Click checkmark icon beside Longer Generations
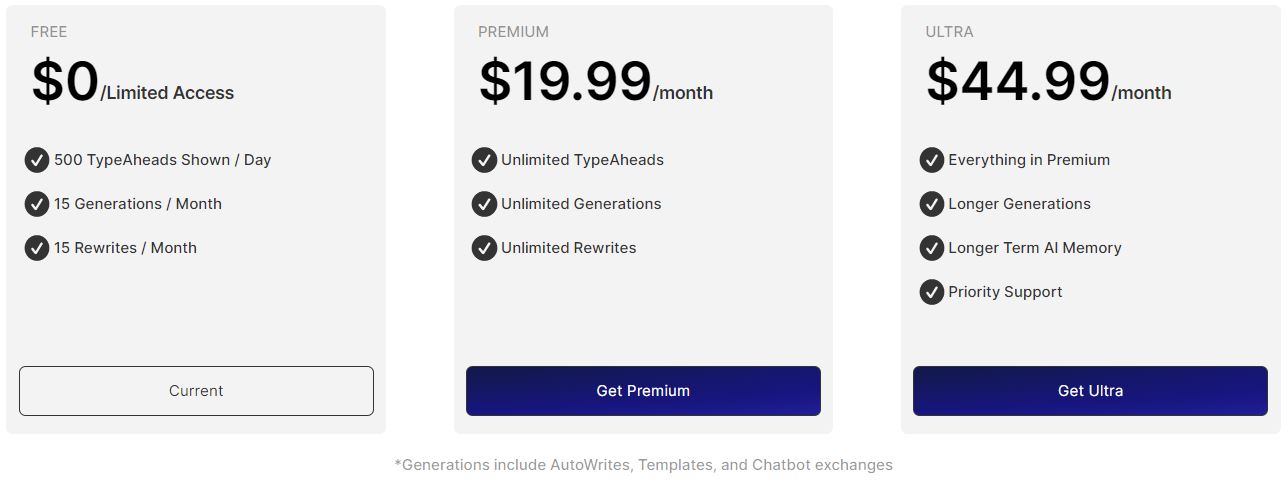 931,204
